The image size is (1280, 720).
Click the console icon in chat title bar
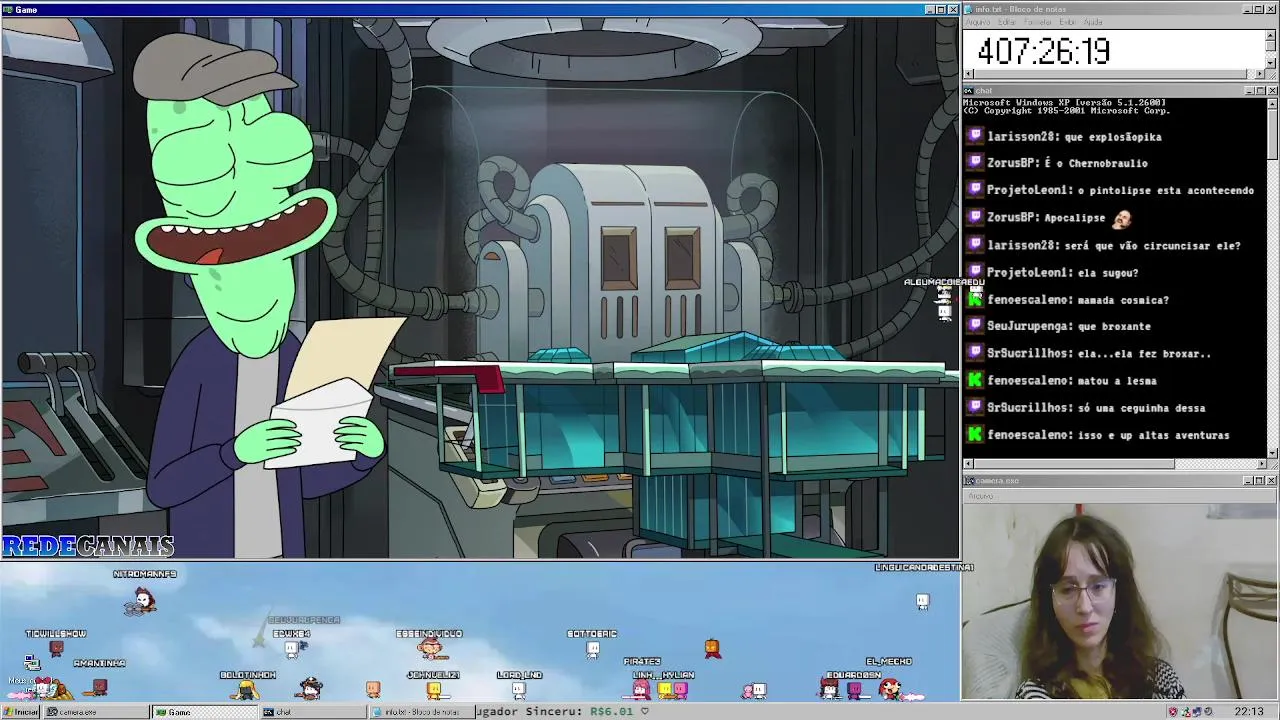coord(967,91)
